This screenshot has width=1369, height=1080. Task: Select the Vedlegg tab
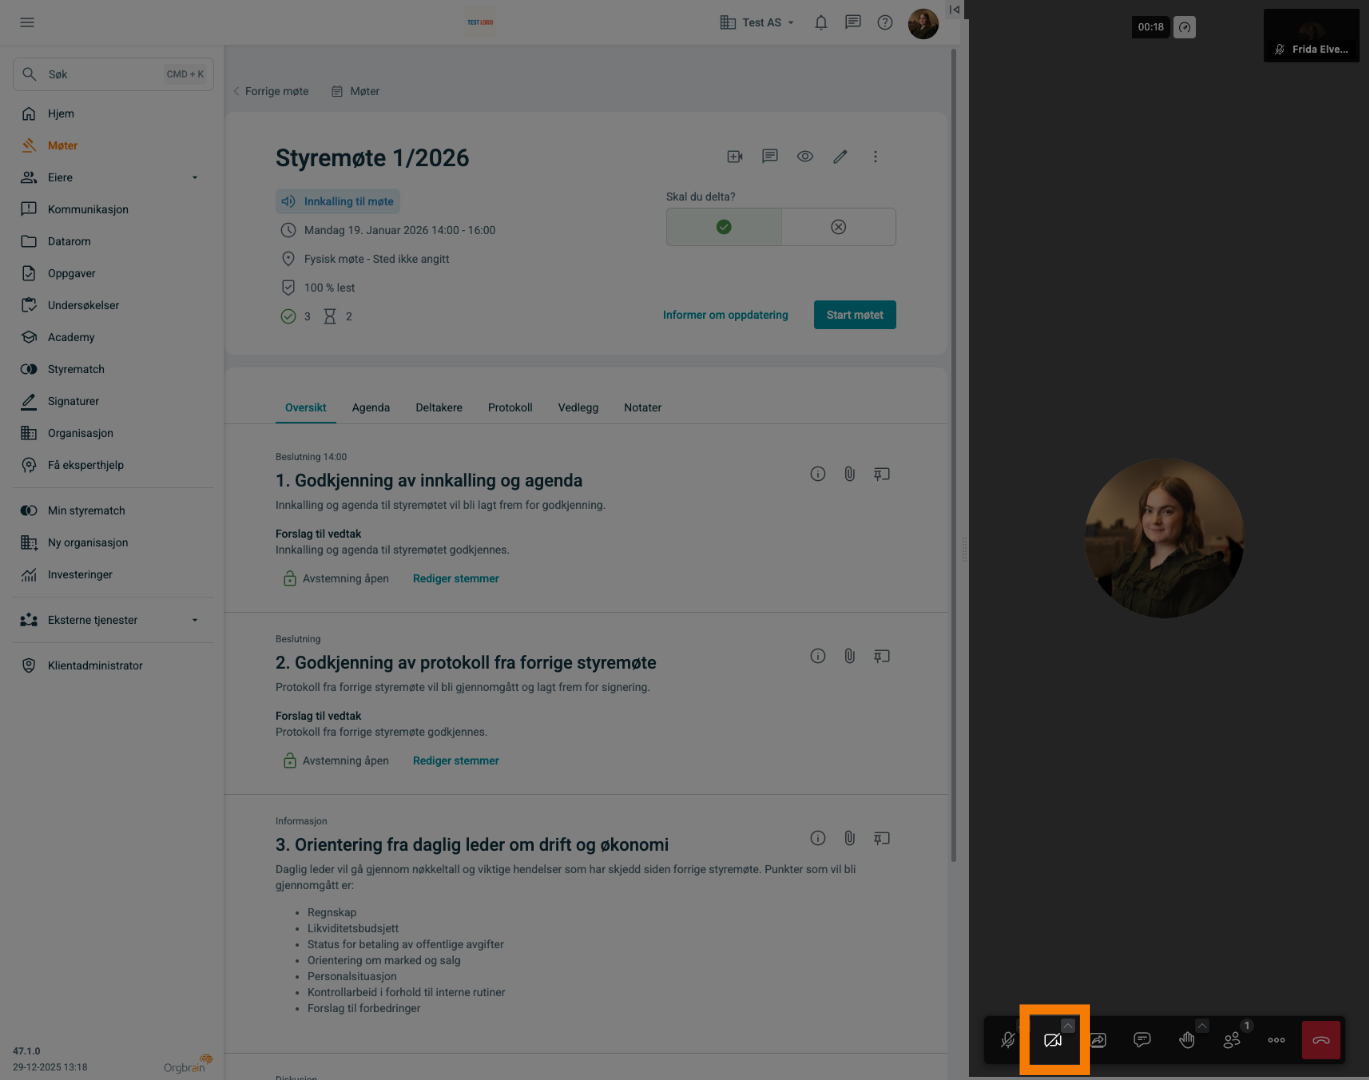[578, 408]
